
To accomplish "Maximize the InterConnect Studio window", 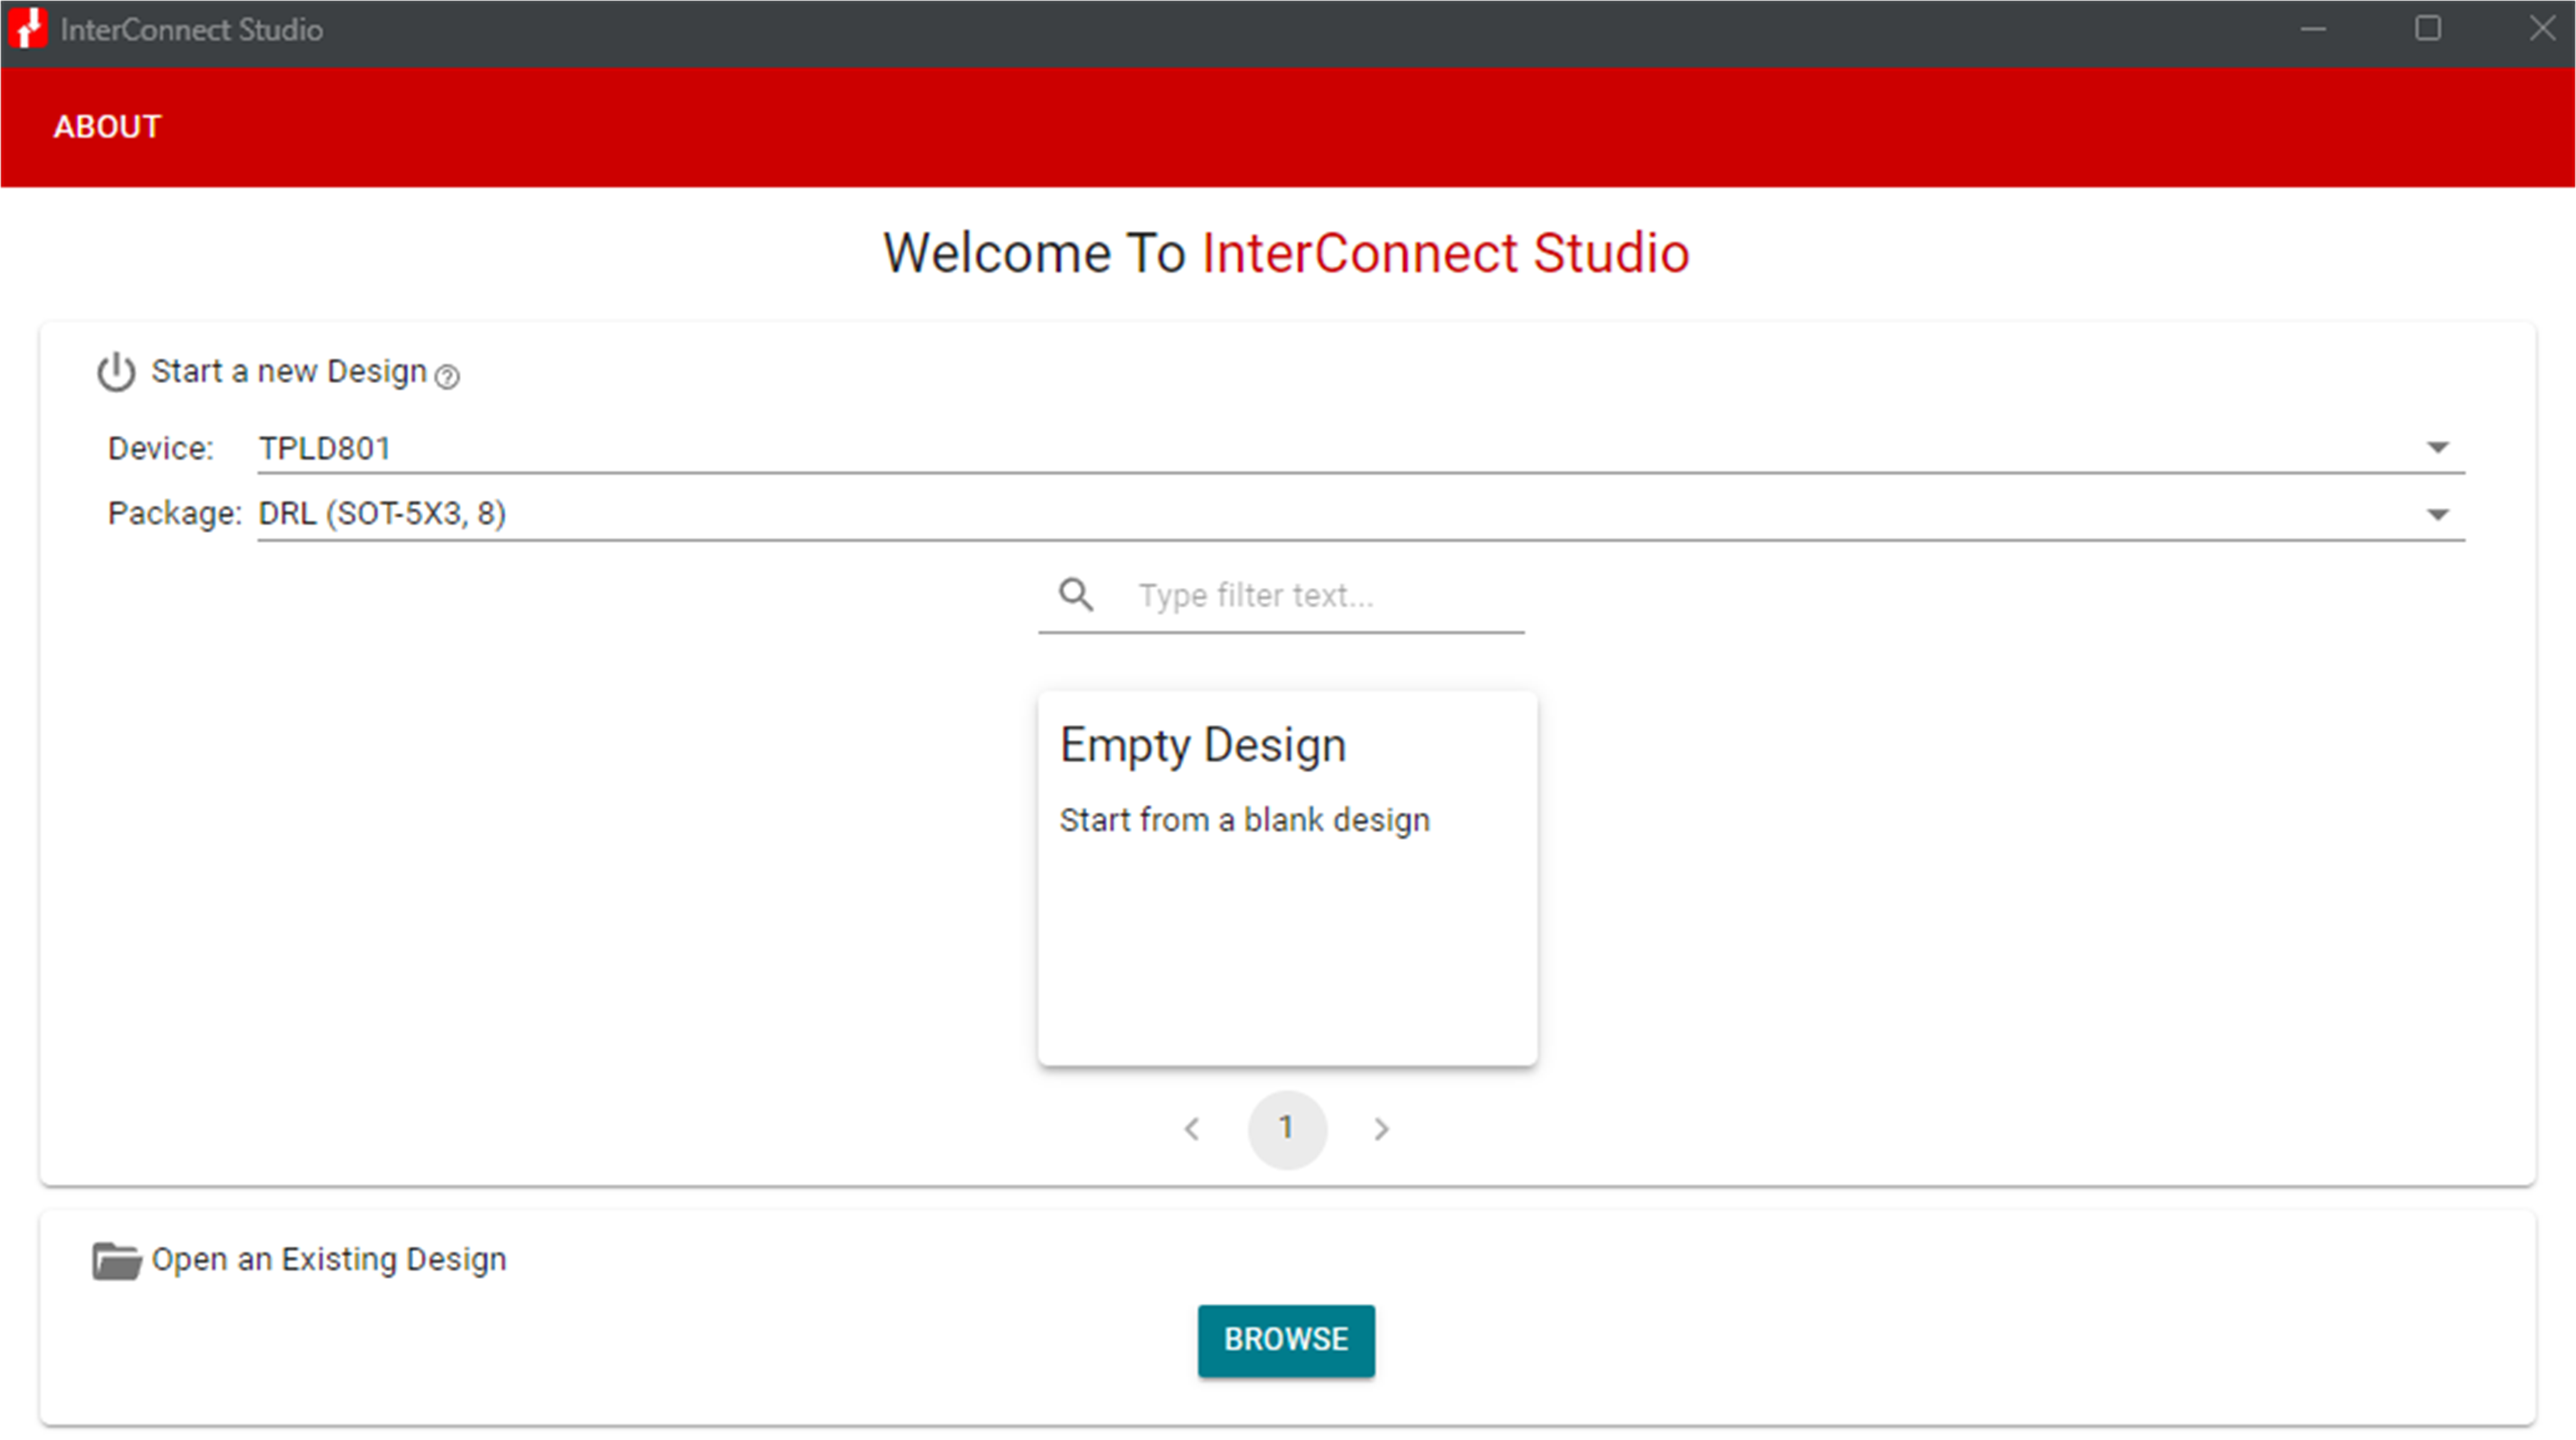I will pyautogui.click(x=2428, y=28).
